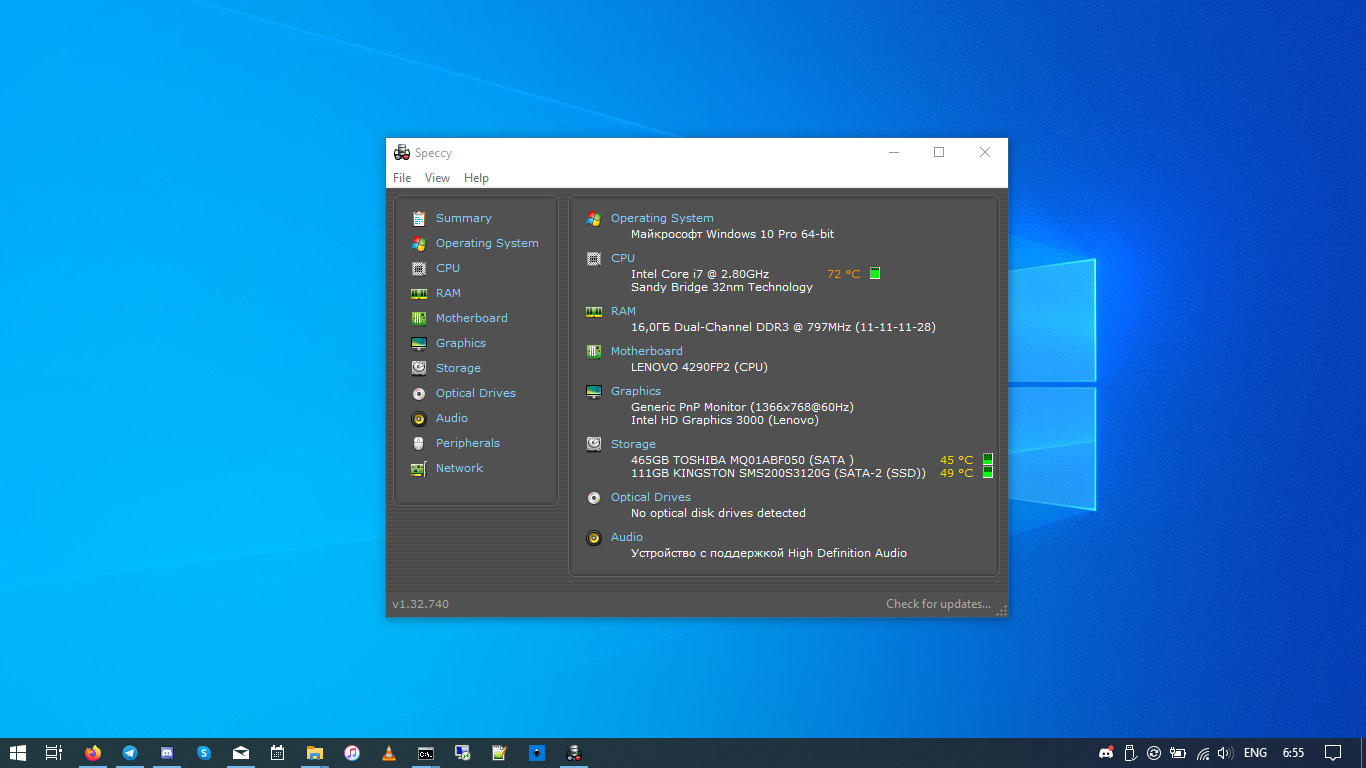Choose the Motherboard icon in the sidebar
This screenshot has width=1366, height=768.
(x=419, y=318)
